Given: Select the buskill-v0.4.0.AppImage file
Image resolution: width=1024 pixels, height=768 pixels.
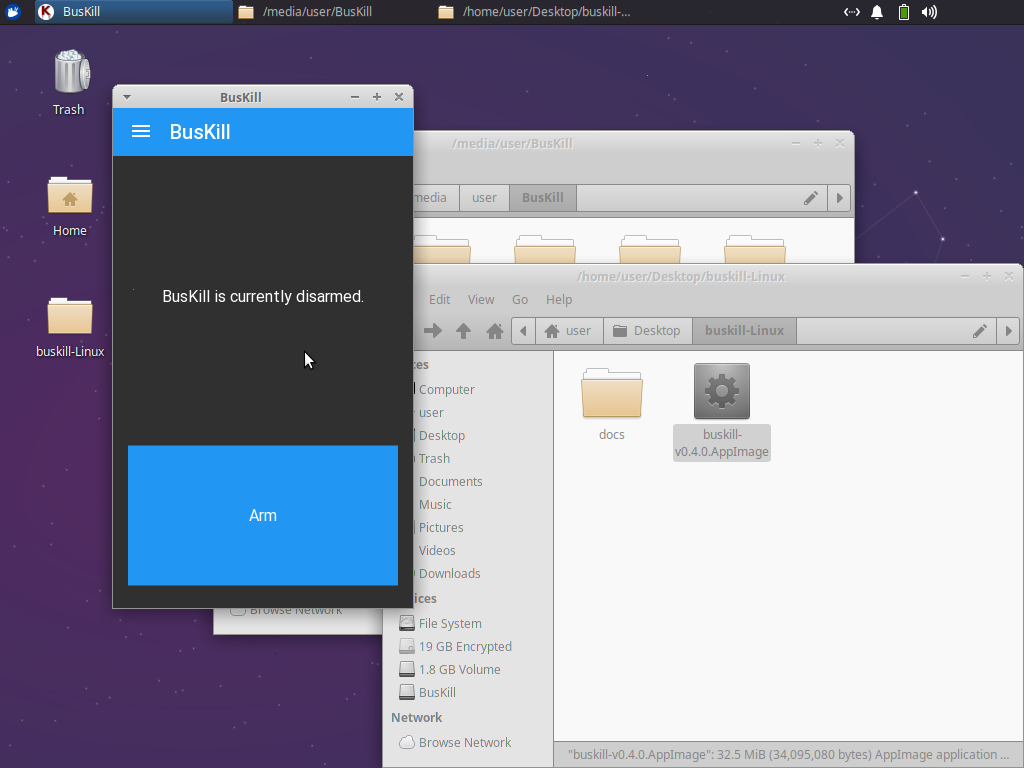Looking at the screenshot, I should [x=722, y=412].
